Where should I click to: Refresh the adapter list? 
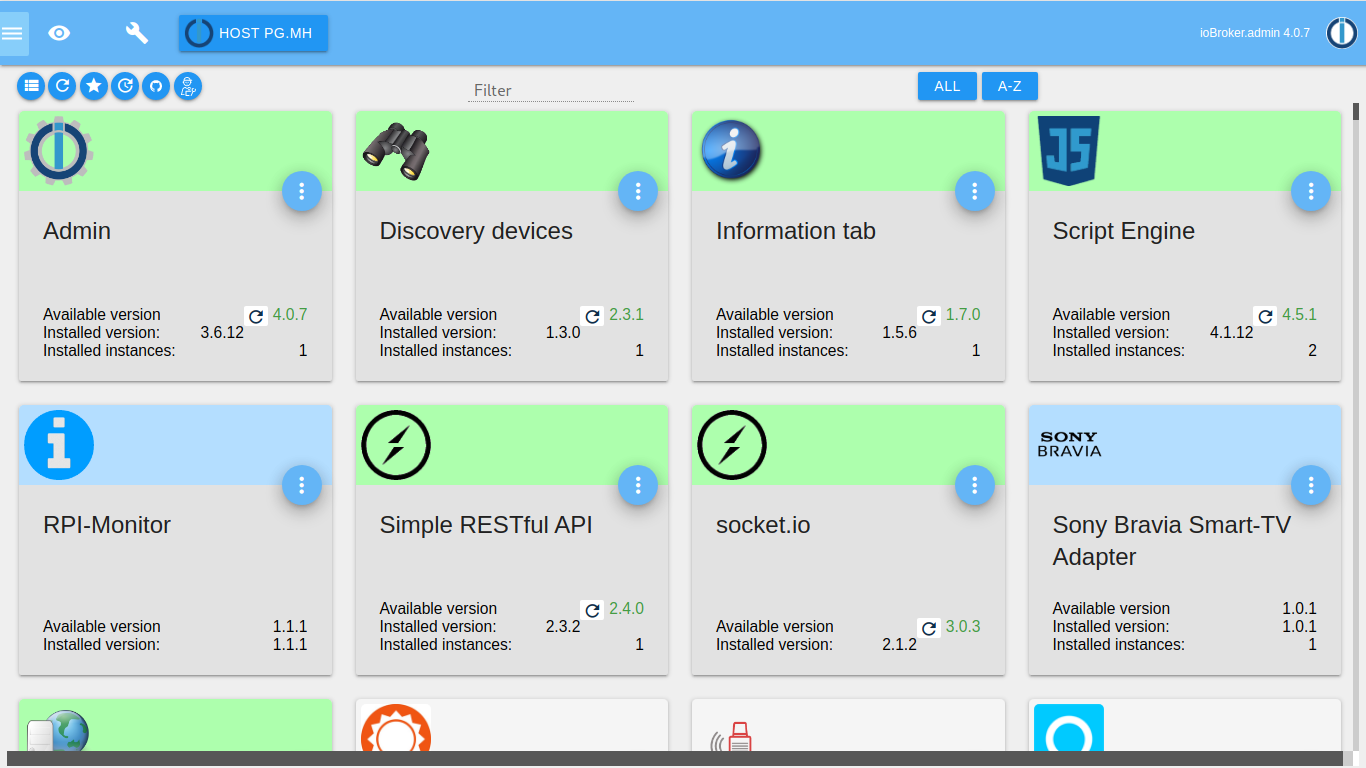pyautogui.click(x=62, y=86)
